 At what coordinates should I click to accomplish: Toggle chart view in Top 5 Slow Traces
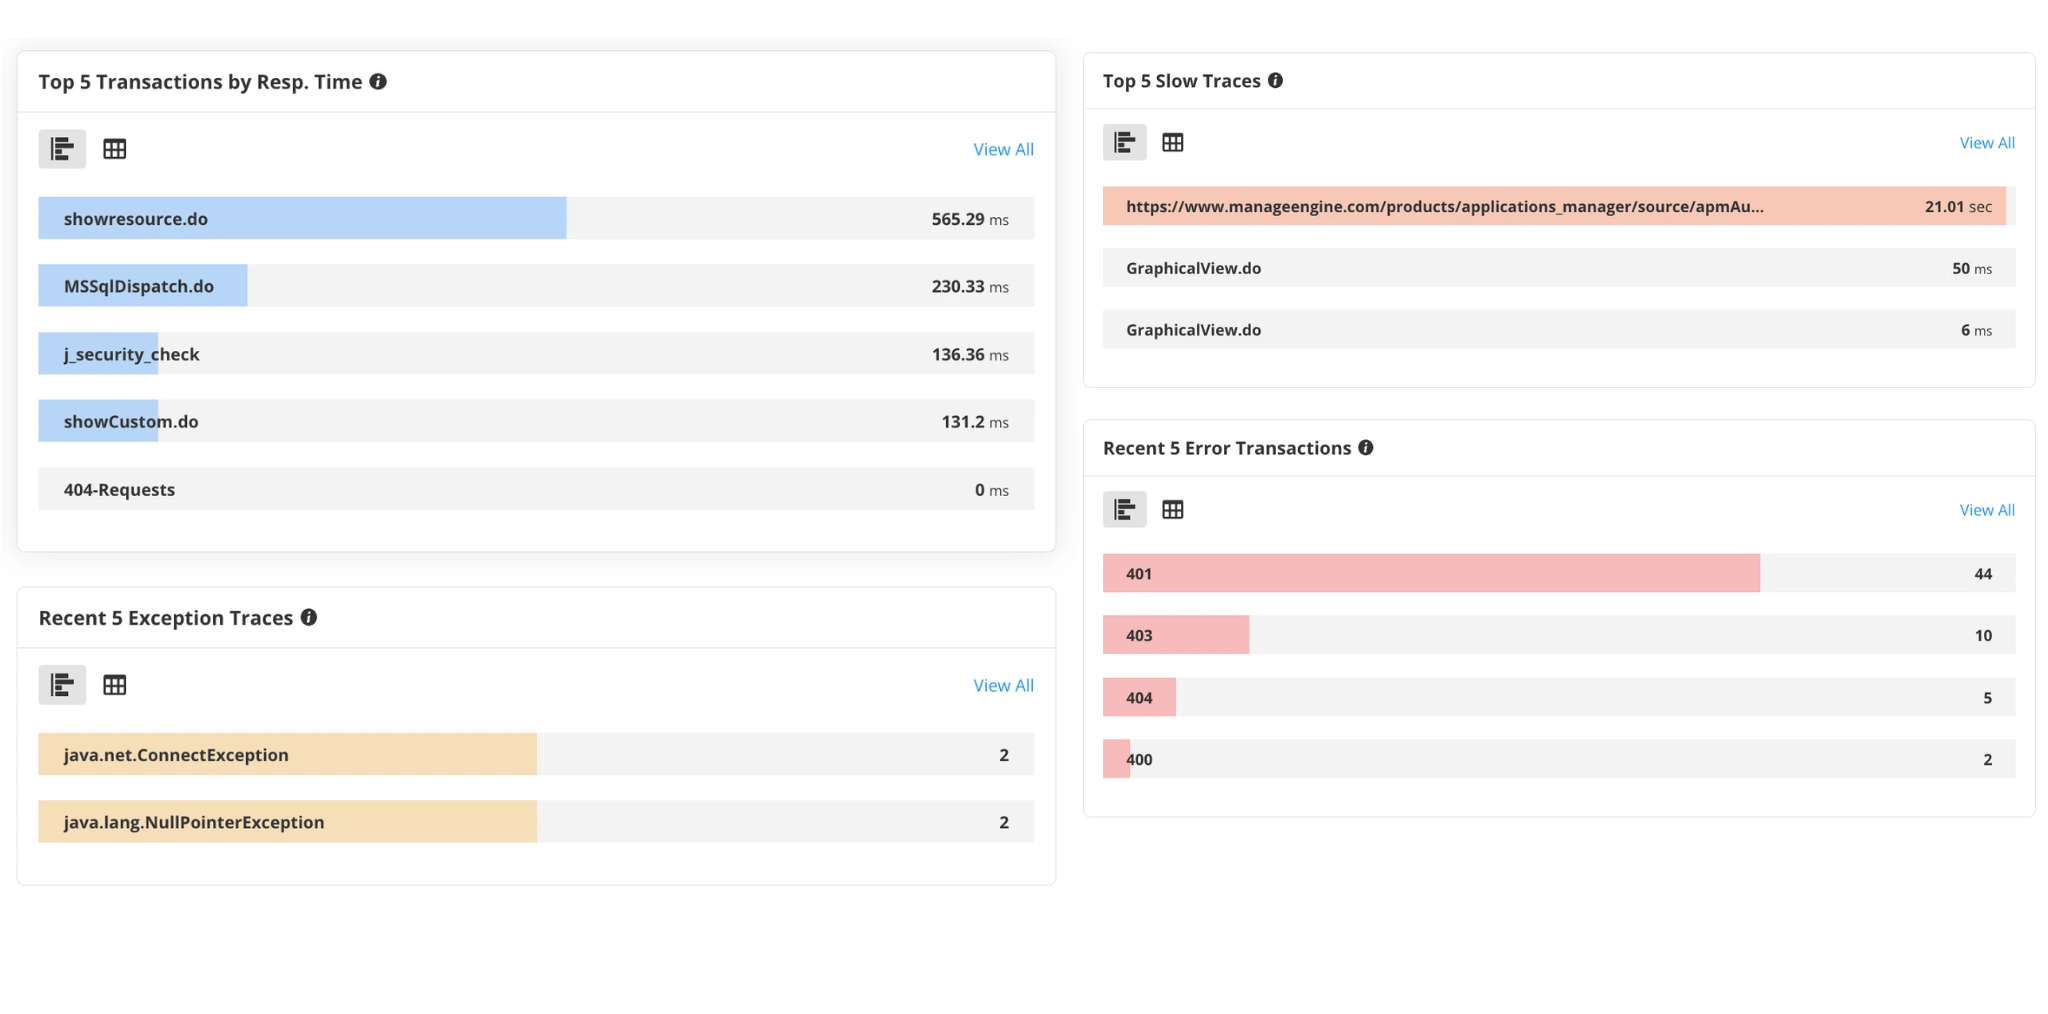pos(1124,142)
